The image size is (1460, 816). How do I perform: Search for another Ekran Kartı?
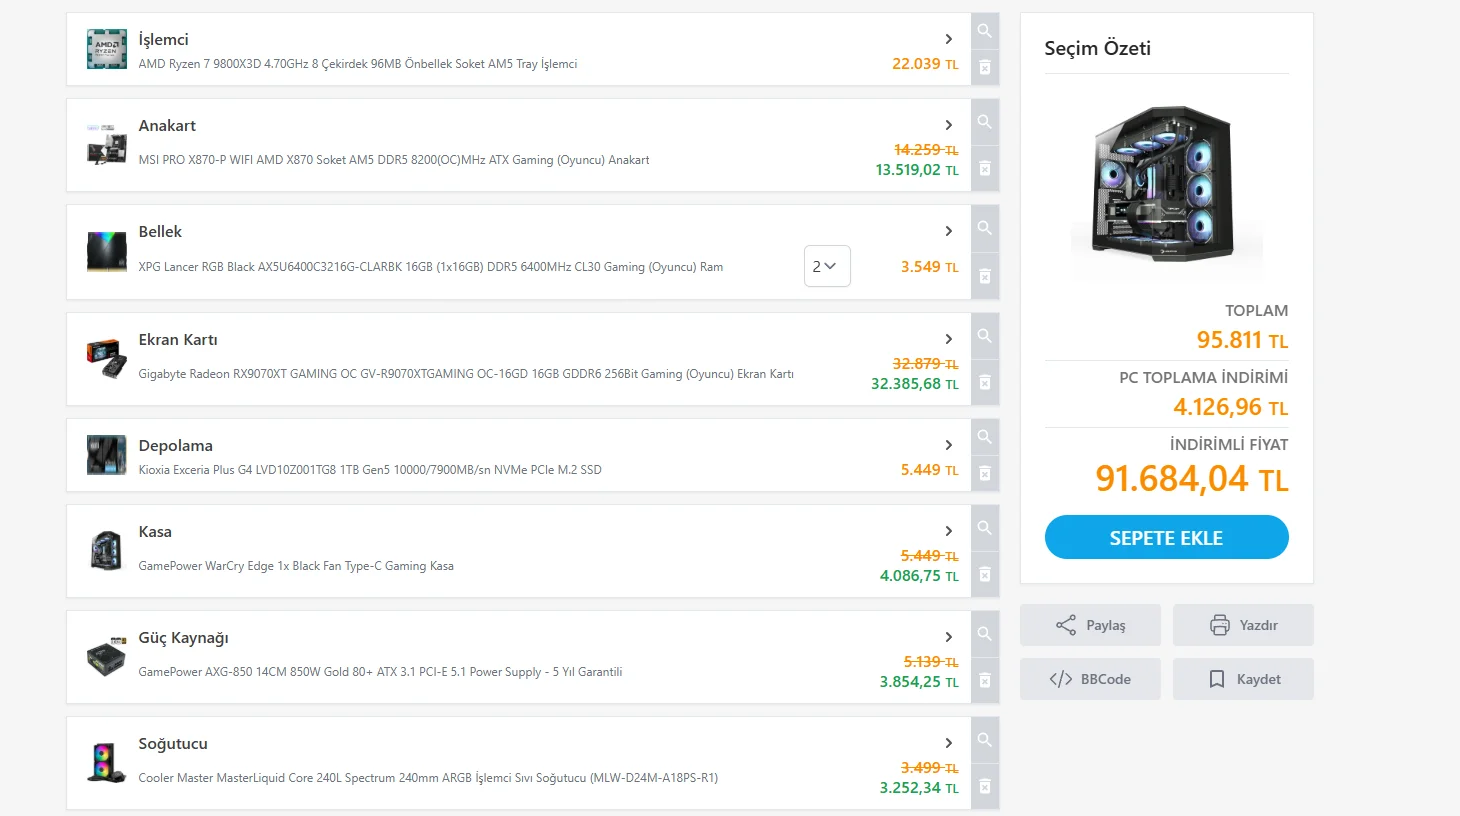(x=985, y=336)
